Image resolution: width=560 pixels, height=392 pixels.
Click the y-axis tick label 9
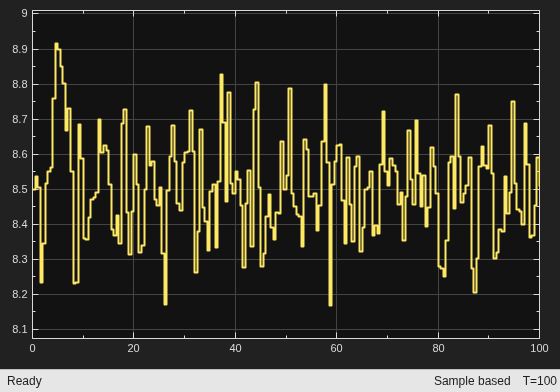24,14
